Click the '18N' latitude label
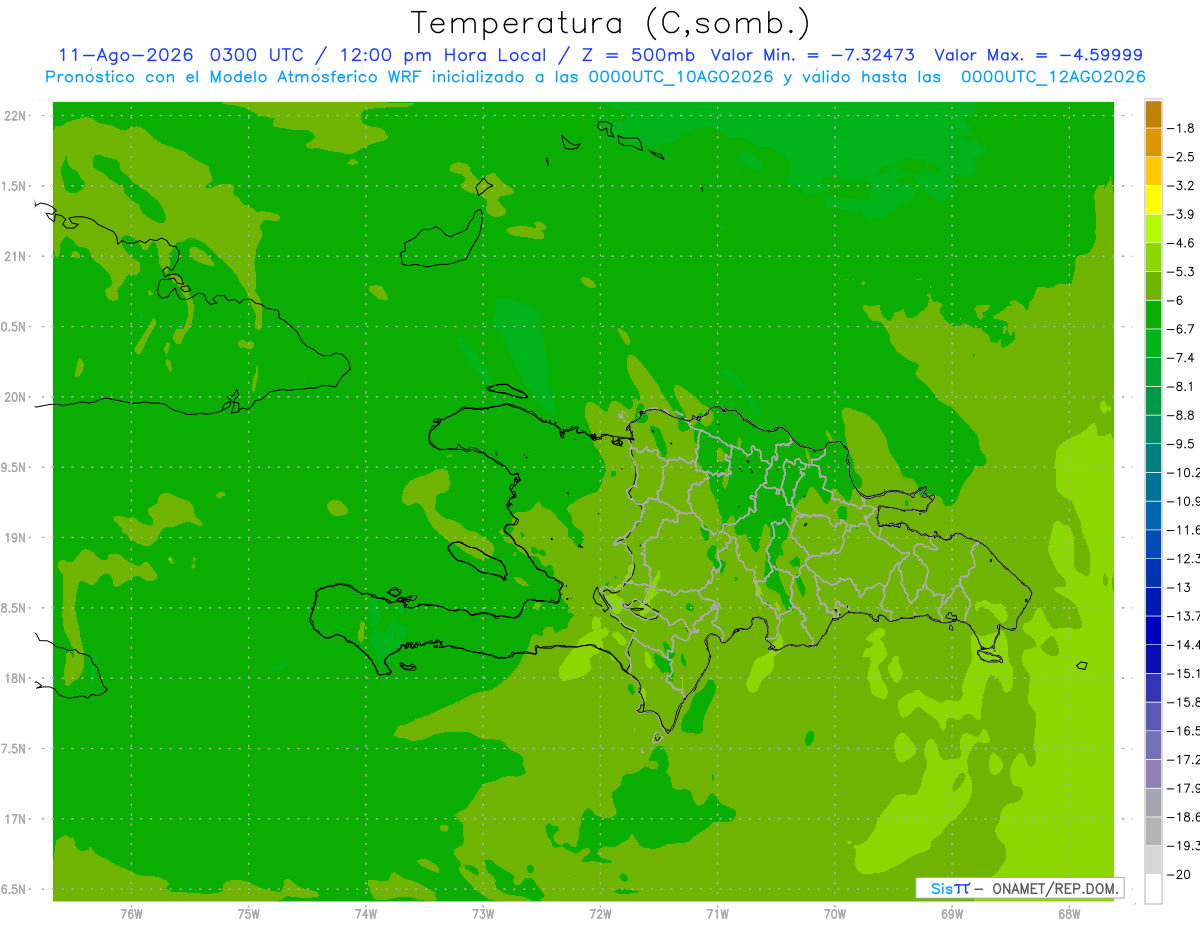 click(17, 678)
